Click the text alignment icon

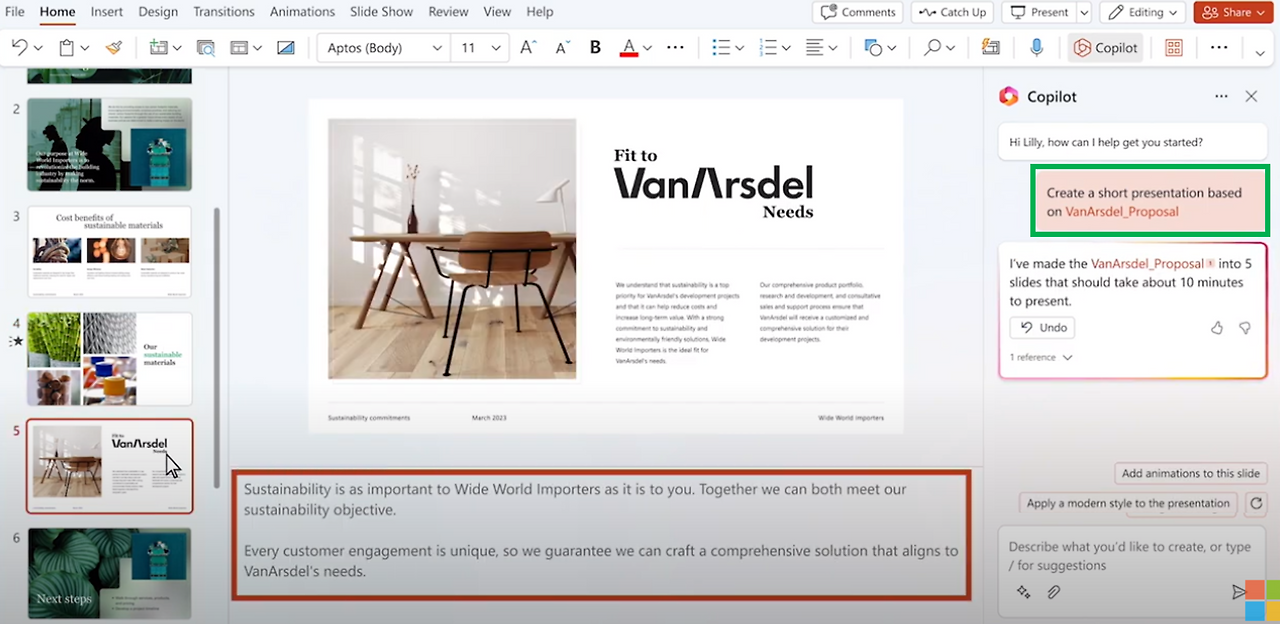[x=815, y=47]
